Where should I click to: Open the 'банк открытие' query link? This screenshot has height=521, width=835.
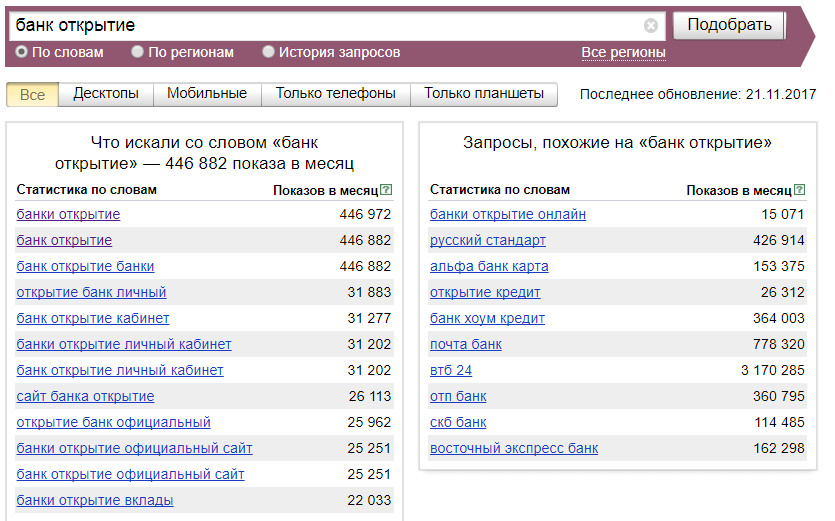(x=64, y=240)
